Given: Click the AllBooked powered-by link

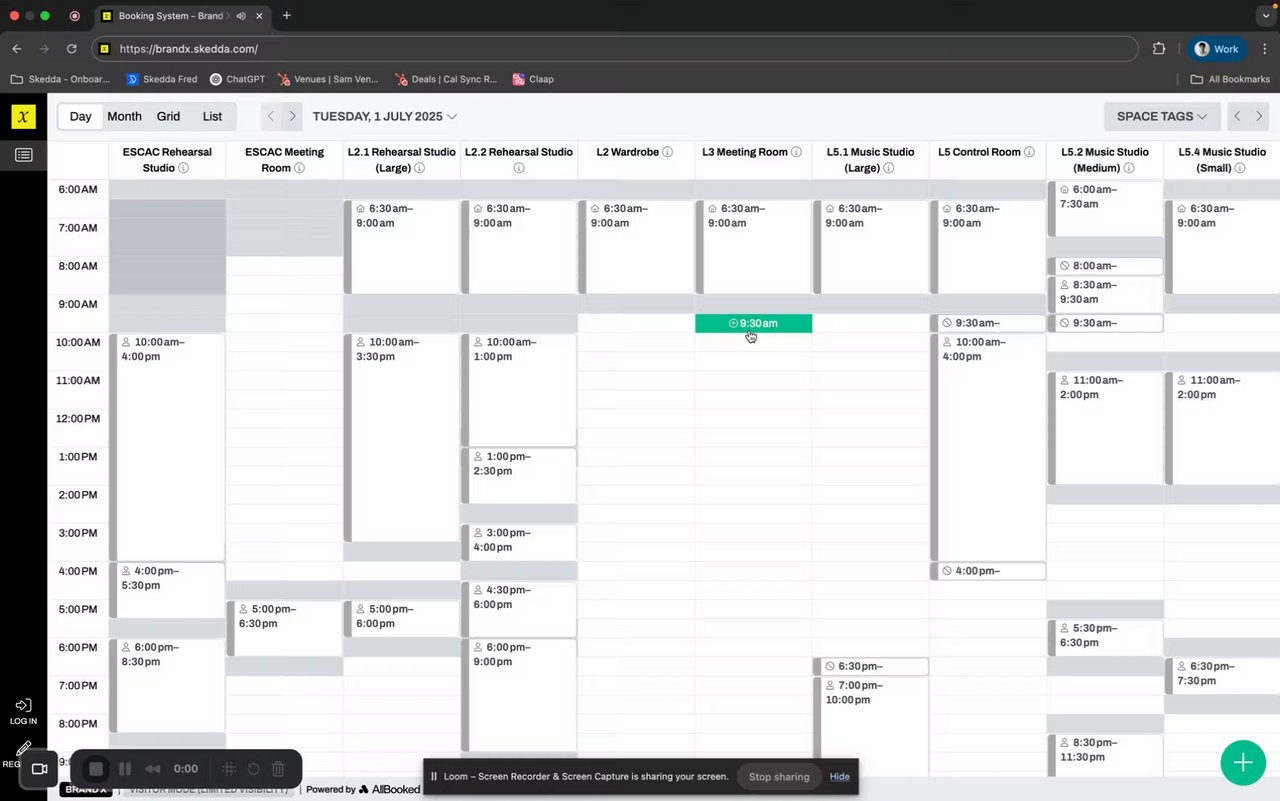Looking at the screenshot, I should pos(390,789).
